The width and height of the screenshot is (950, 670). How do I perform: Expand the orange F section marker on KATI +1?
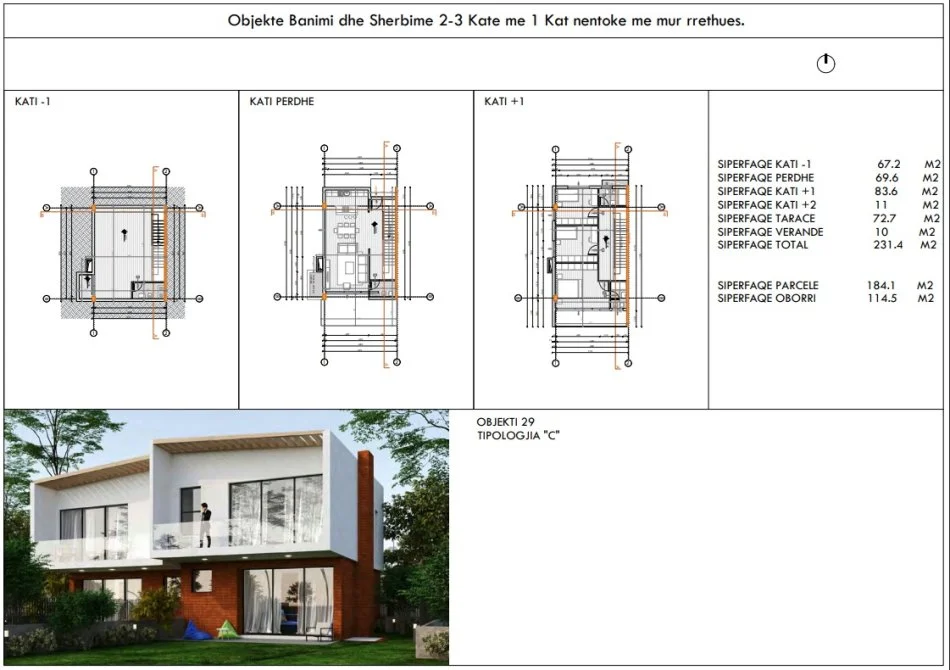617,147
